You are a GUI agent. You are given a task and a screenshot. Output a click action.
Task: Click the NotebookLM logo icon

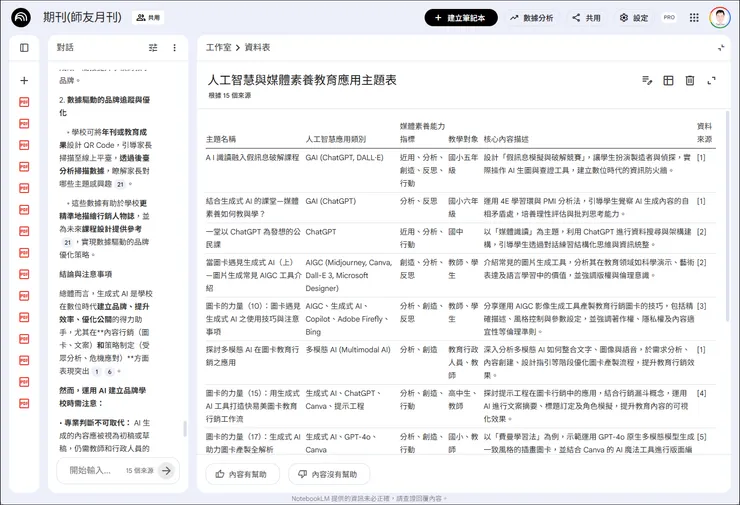(x=21, y=17)
